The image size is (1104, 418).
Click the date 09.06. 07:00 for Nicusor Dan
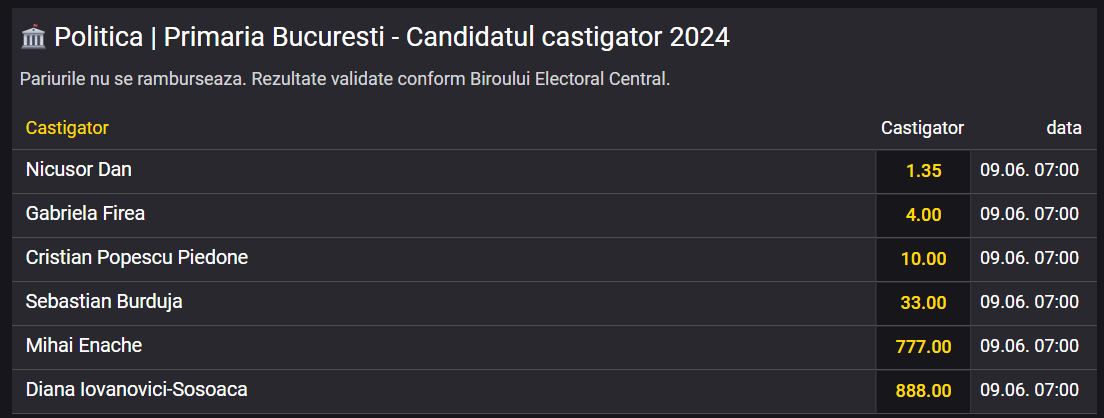1029,171
